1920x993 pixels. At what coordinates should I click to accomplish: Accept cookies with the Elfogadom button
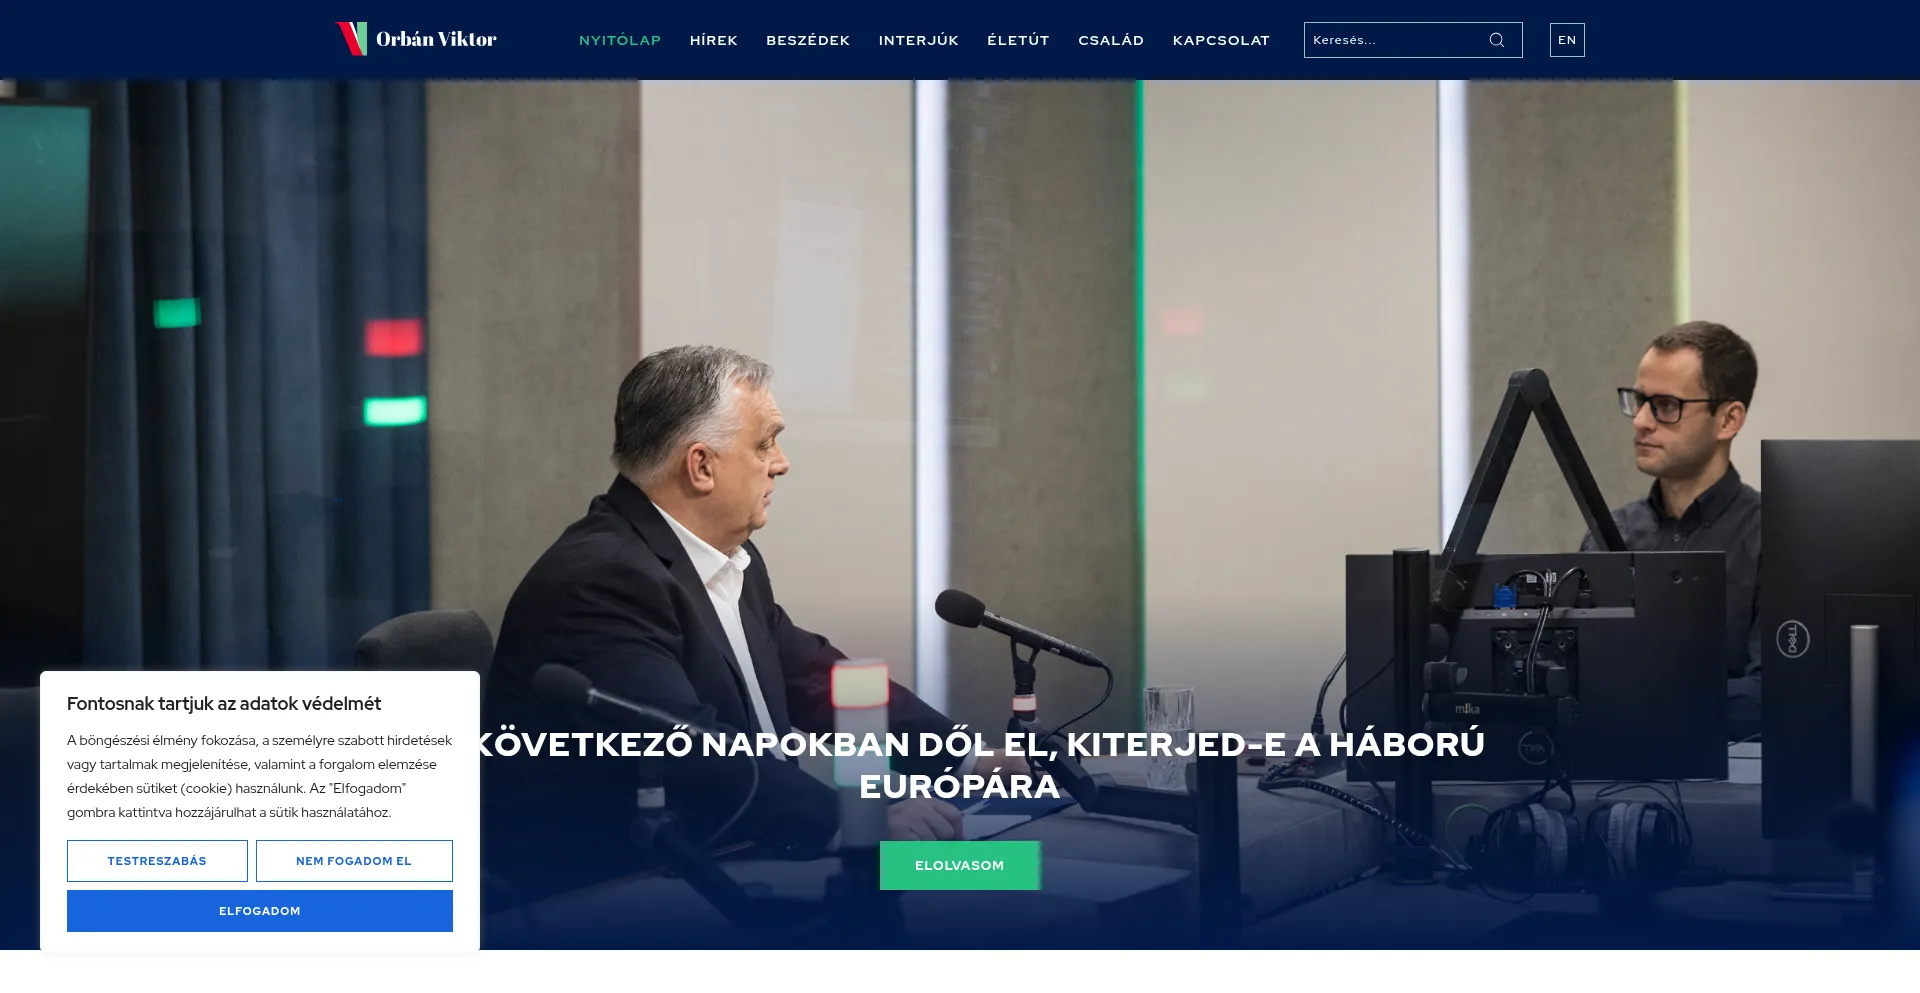click(260, 911)
